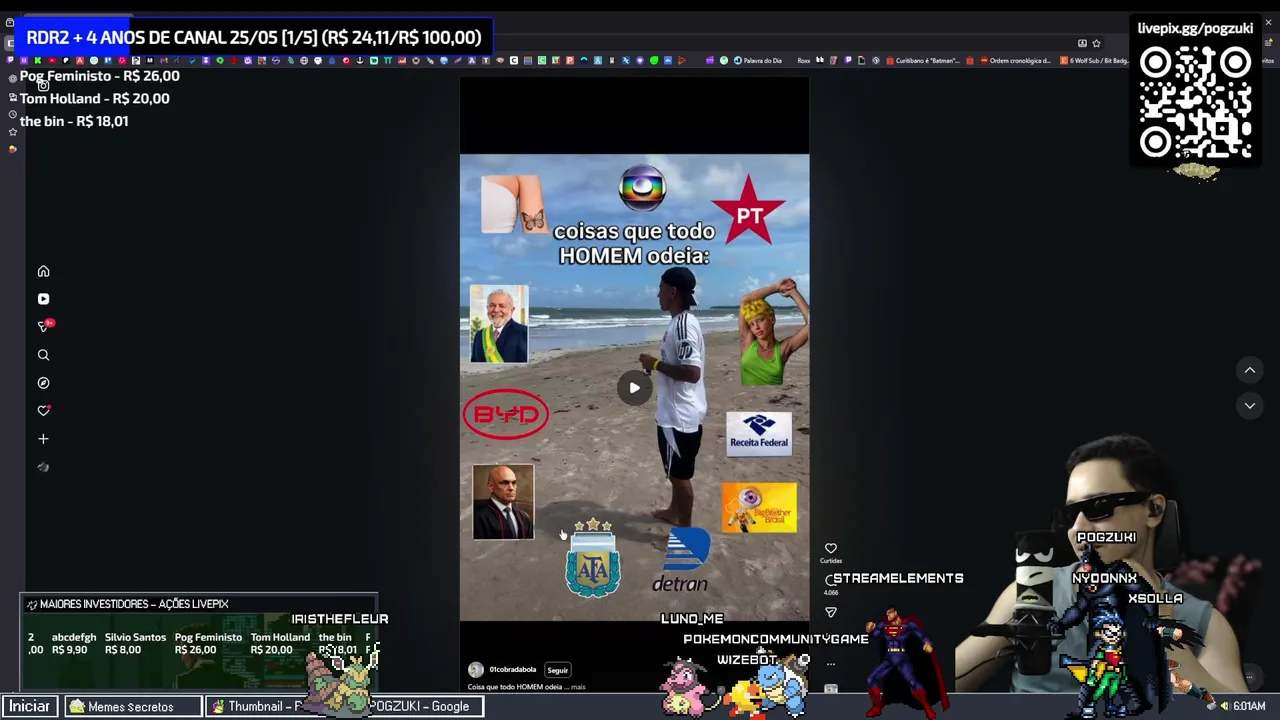Open the video feed icon in sidebar

pos(43,299)
